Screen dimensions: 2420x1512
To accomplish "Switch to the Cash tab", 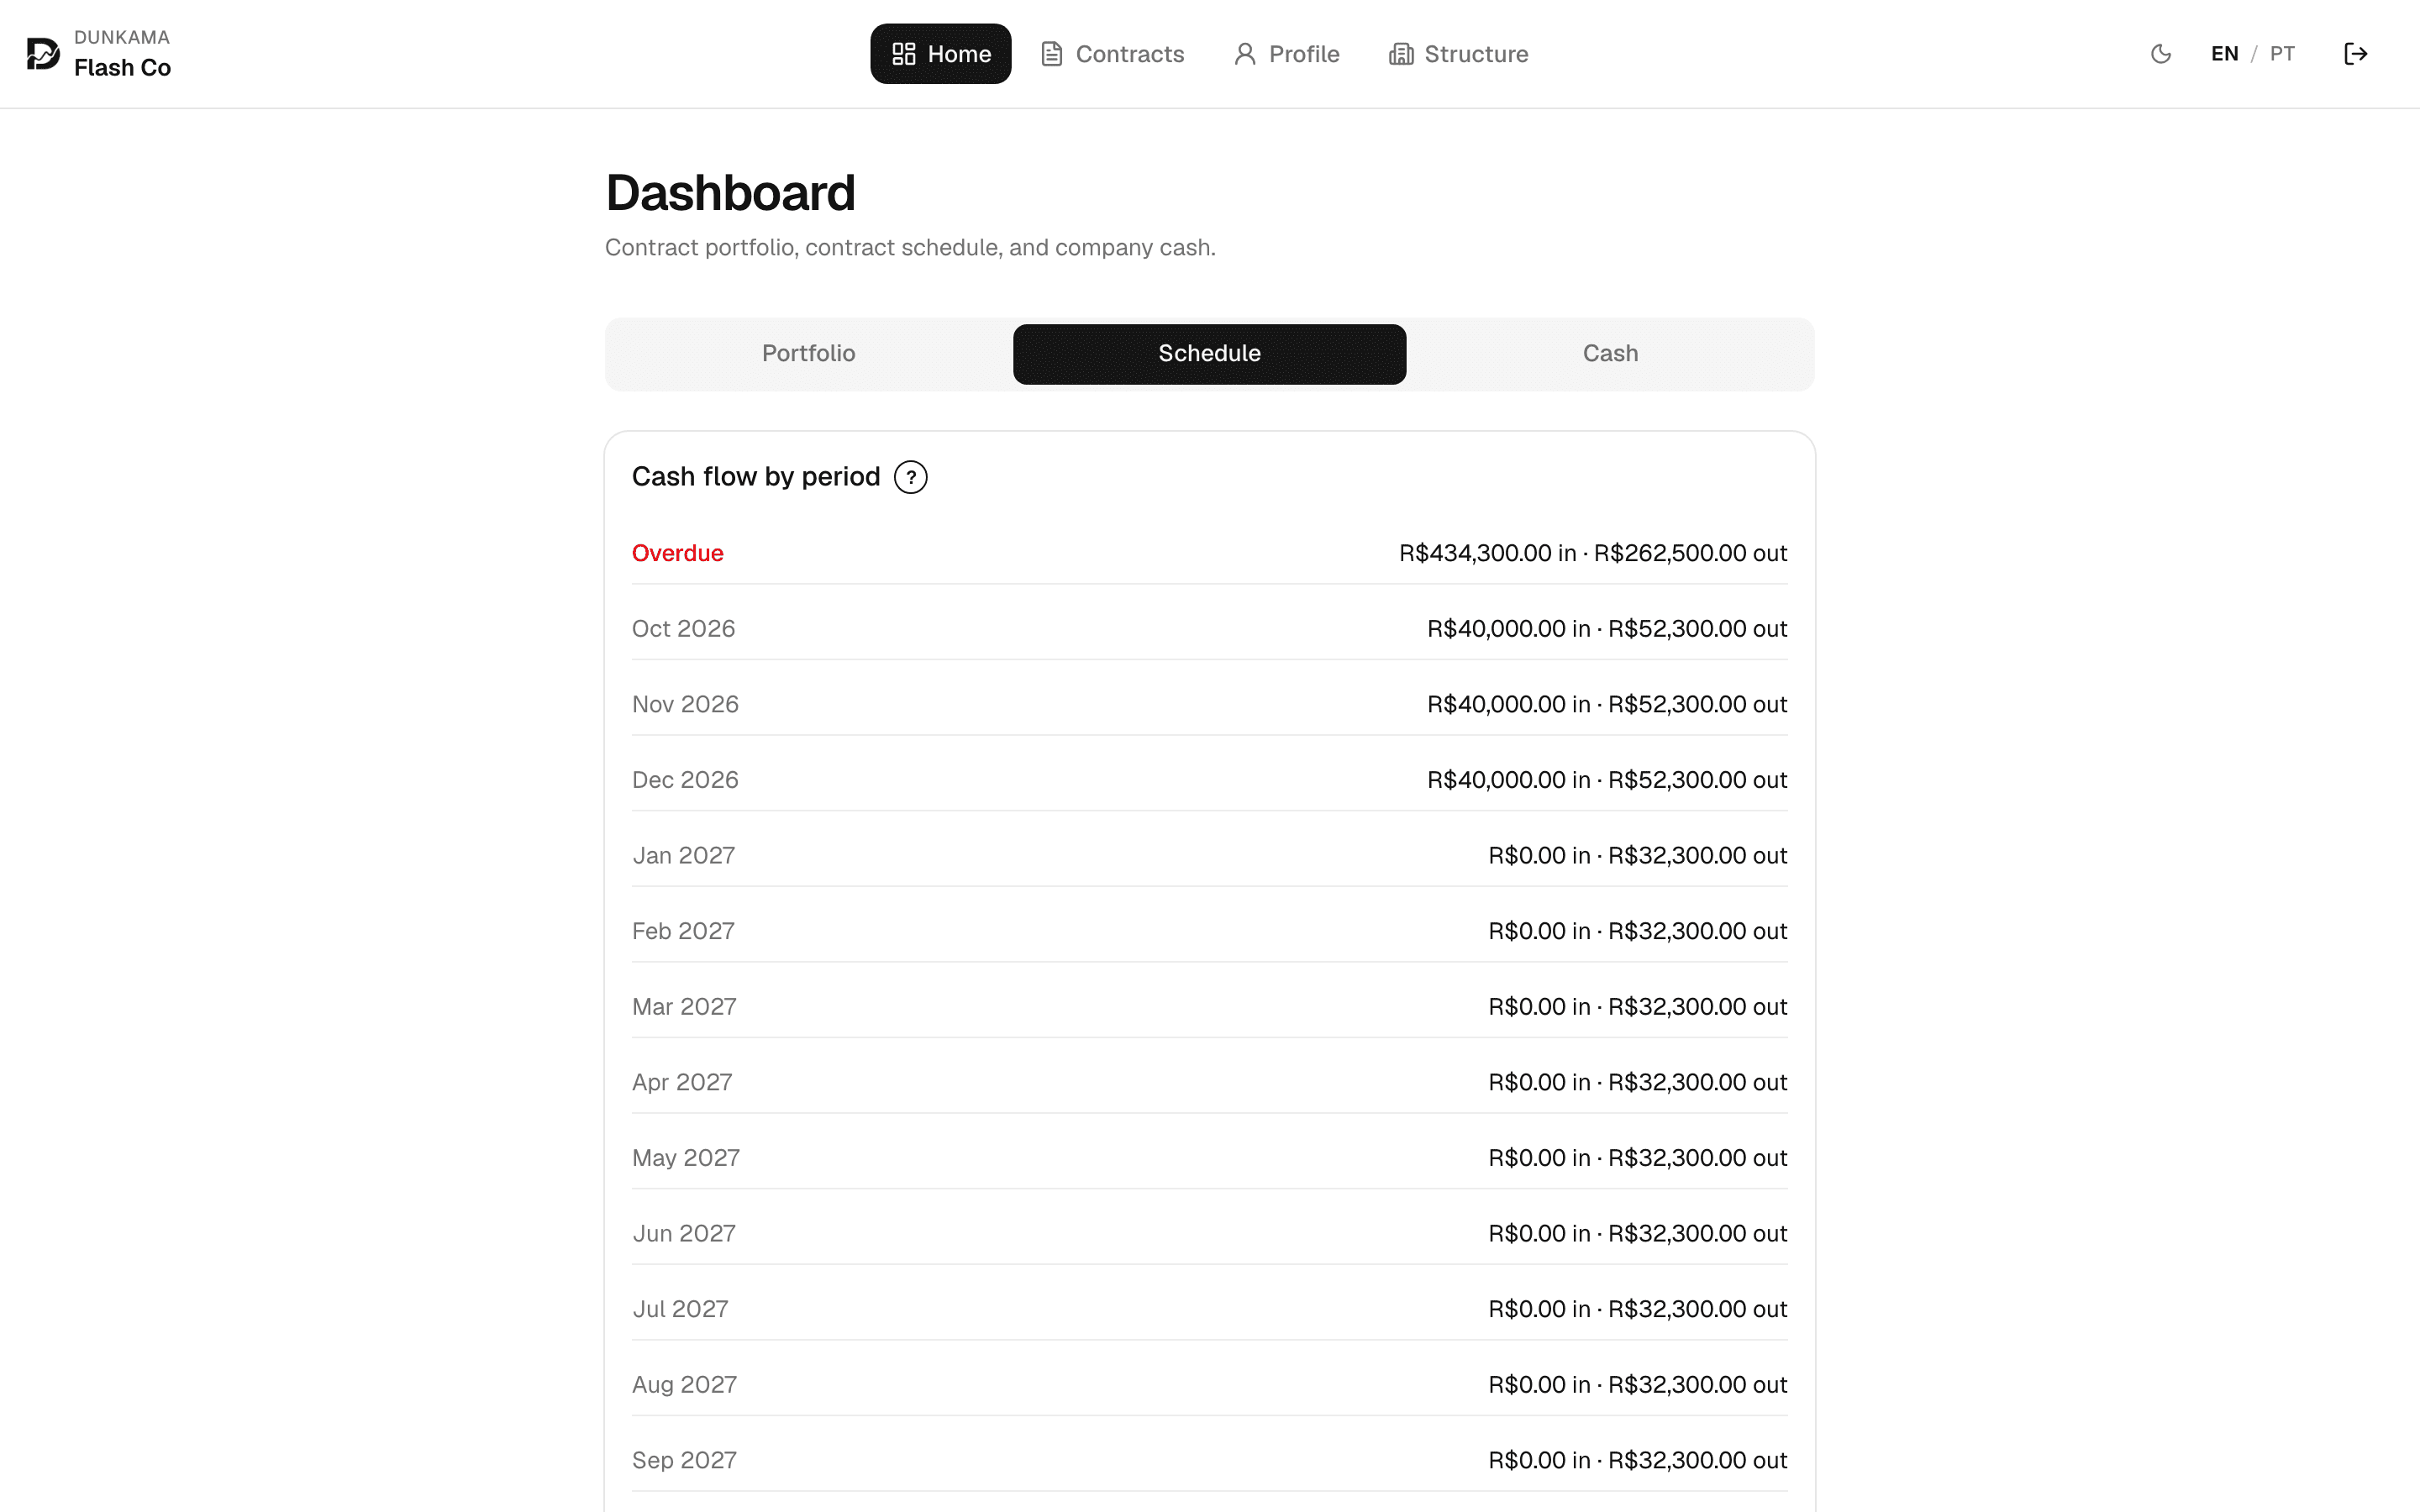I will tap(1610, 354).
